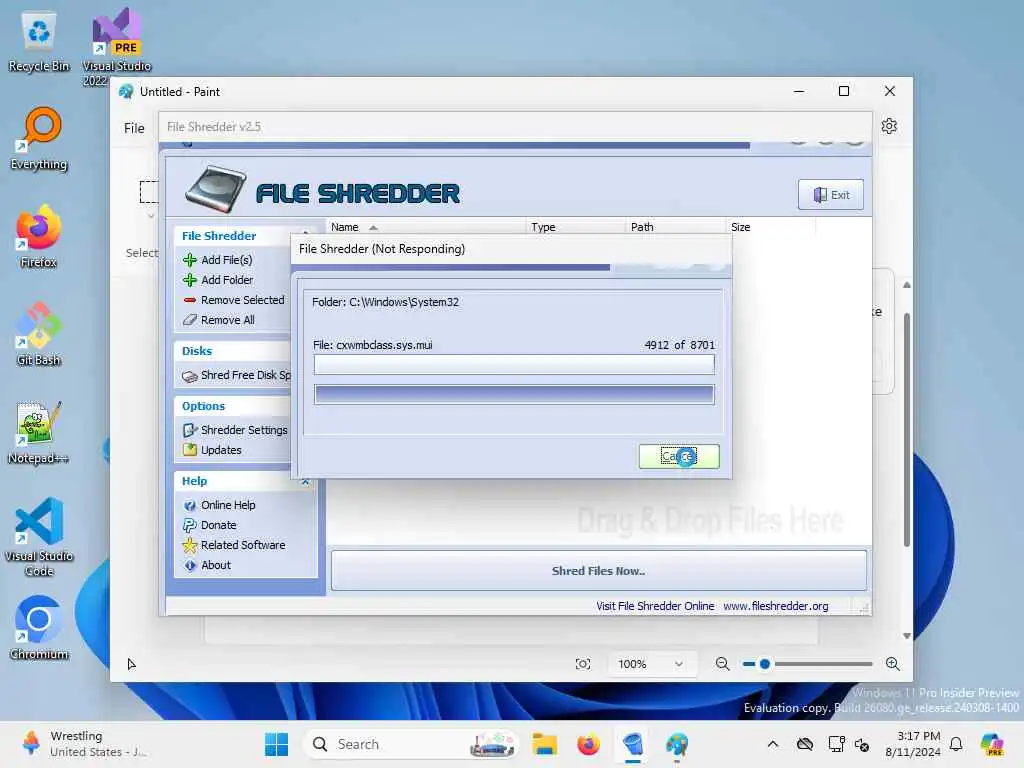Adjust the Paint zoom slider handle
Image resolution: width=1024 pixels, height=768 pixels.
click(765, 664)
